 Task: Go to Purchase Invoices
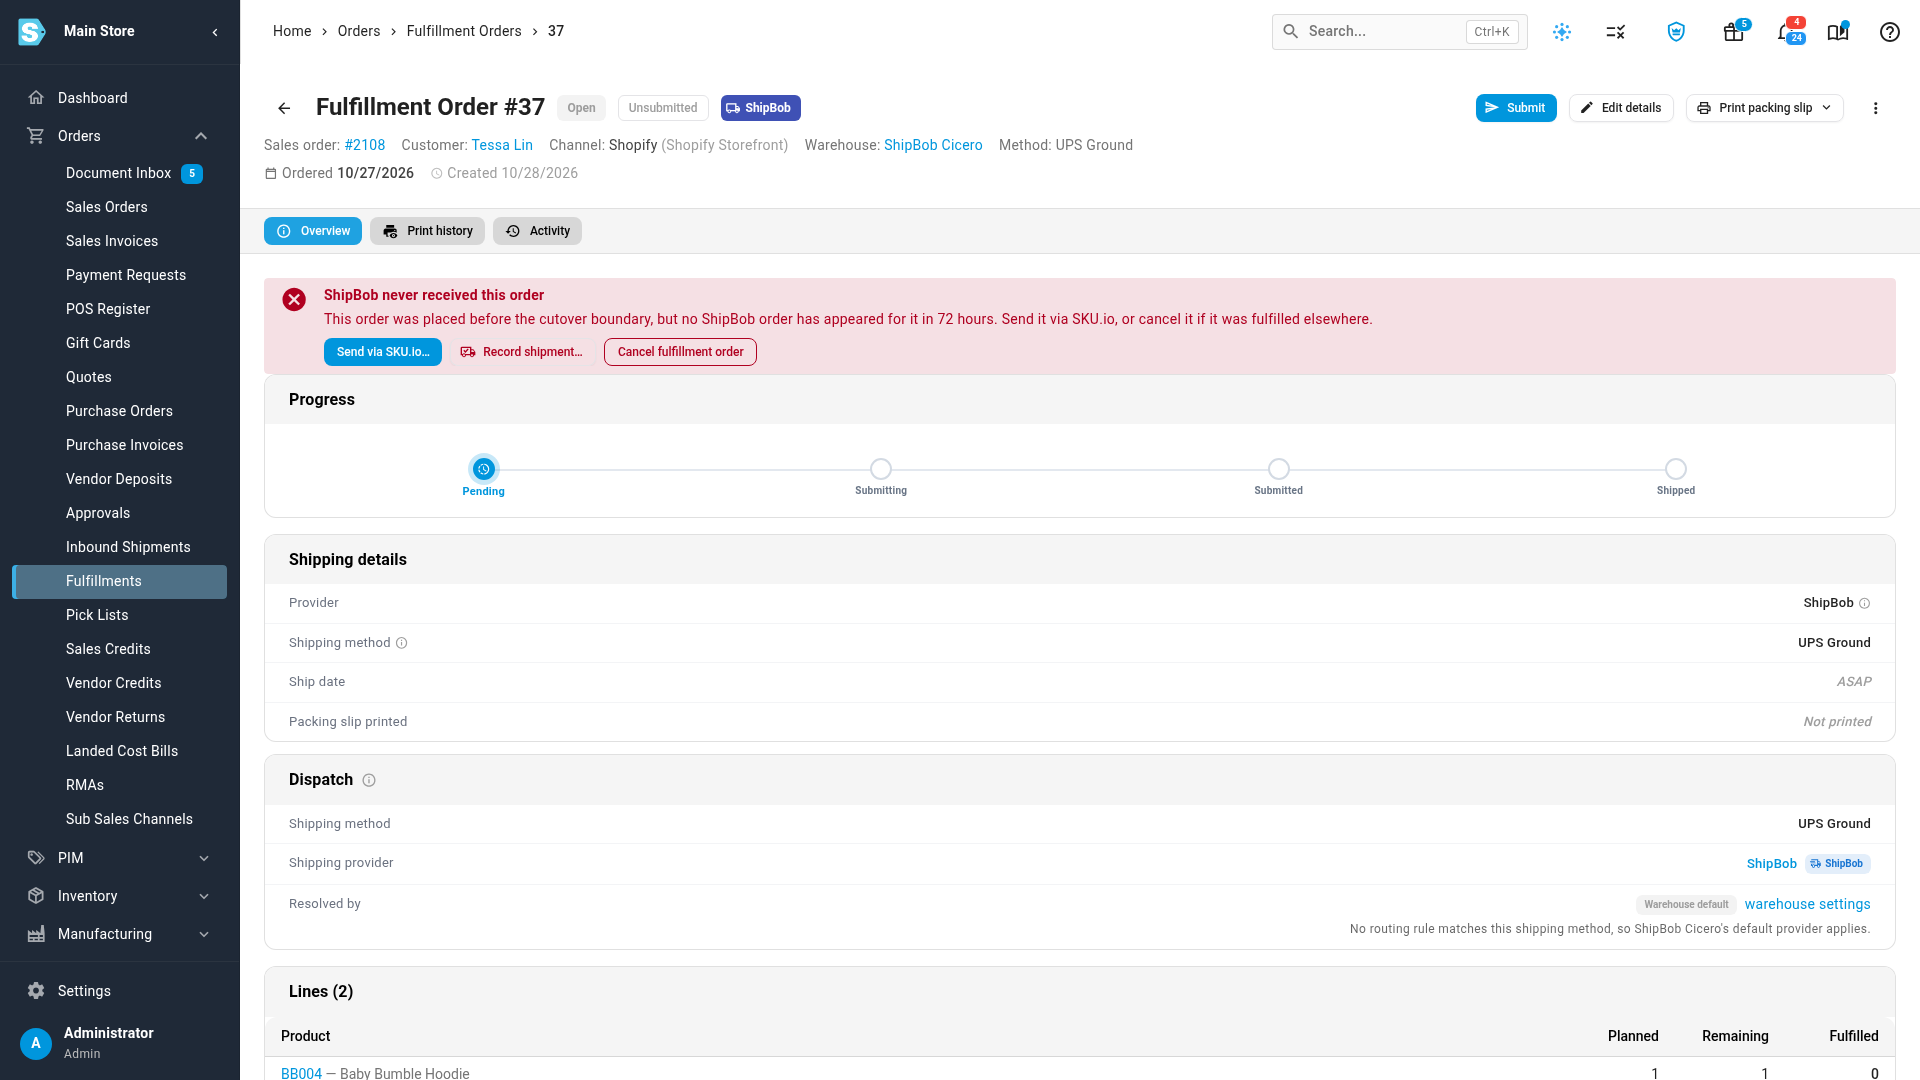[120, 445]
